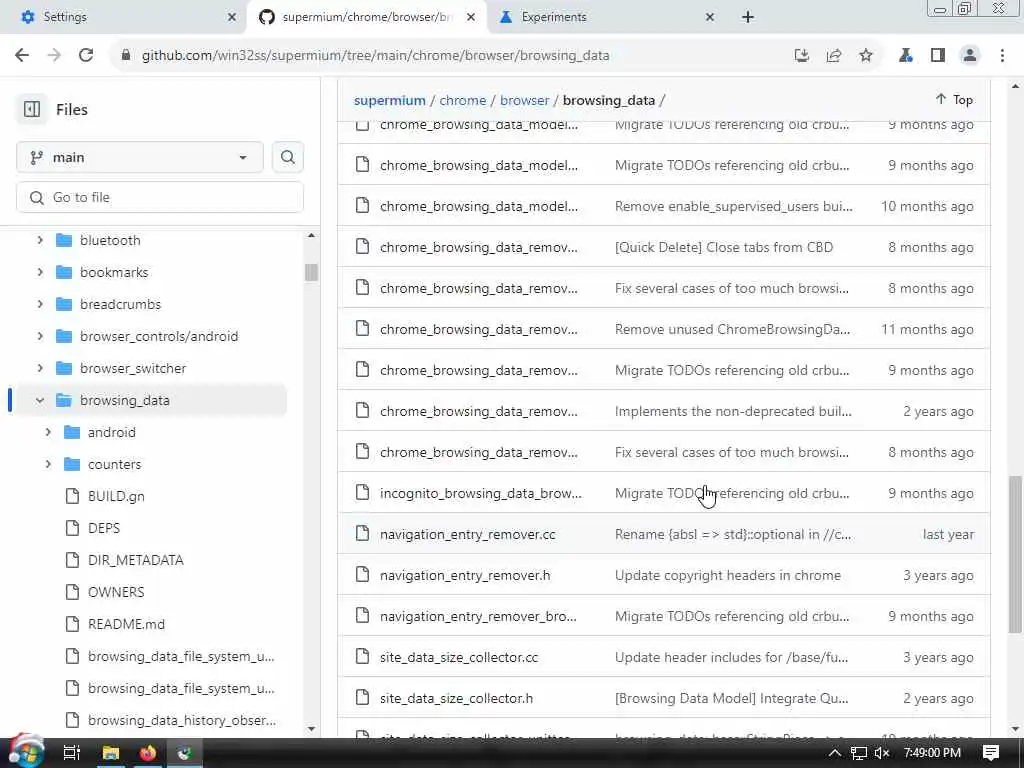
Task: Open the notification center icon
Action: (991, 753)
